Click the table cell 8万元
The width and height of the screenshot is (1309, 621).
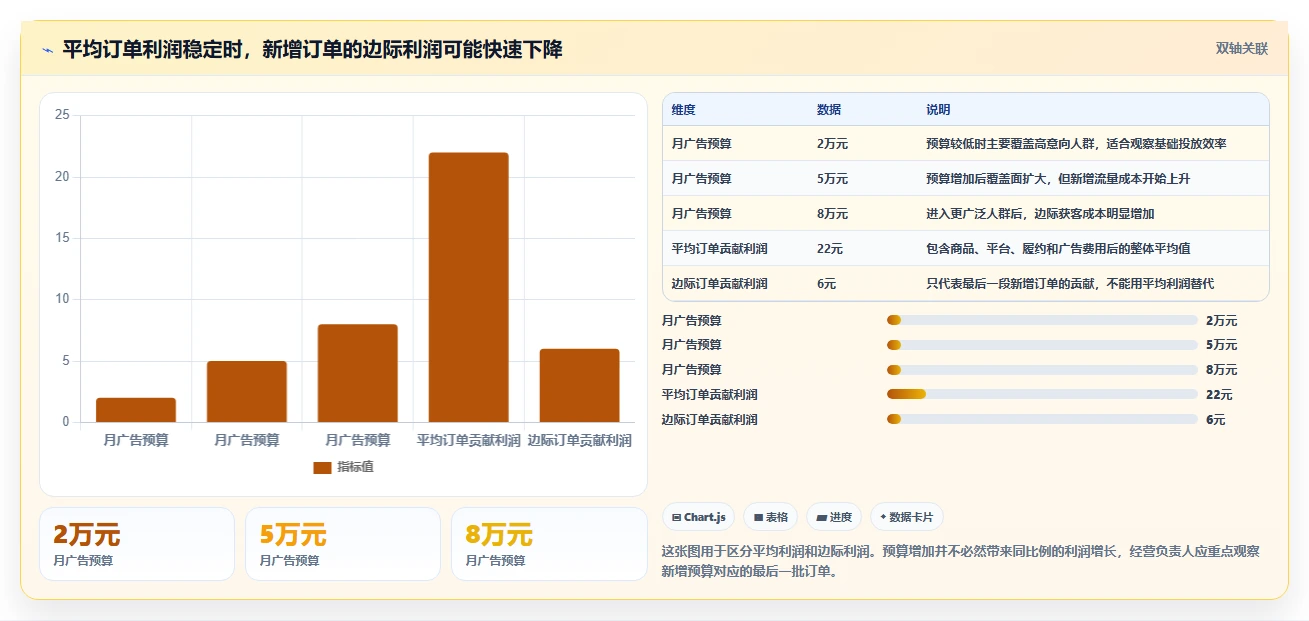832,214
